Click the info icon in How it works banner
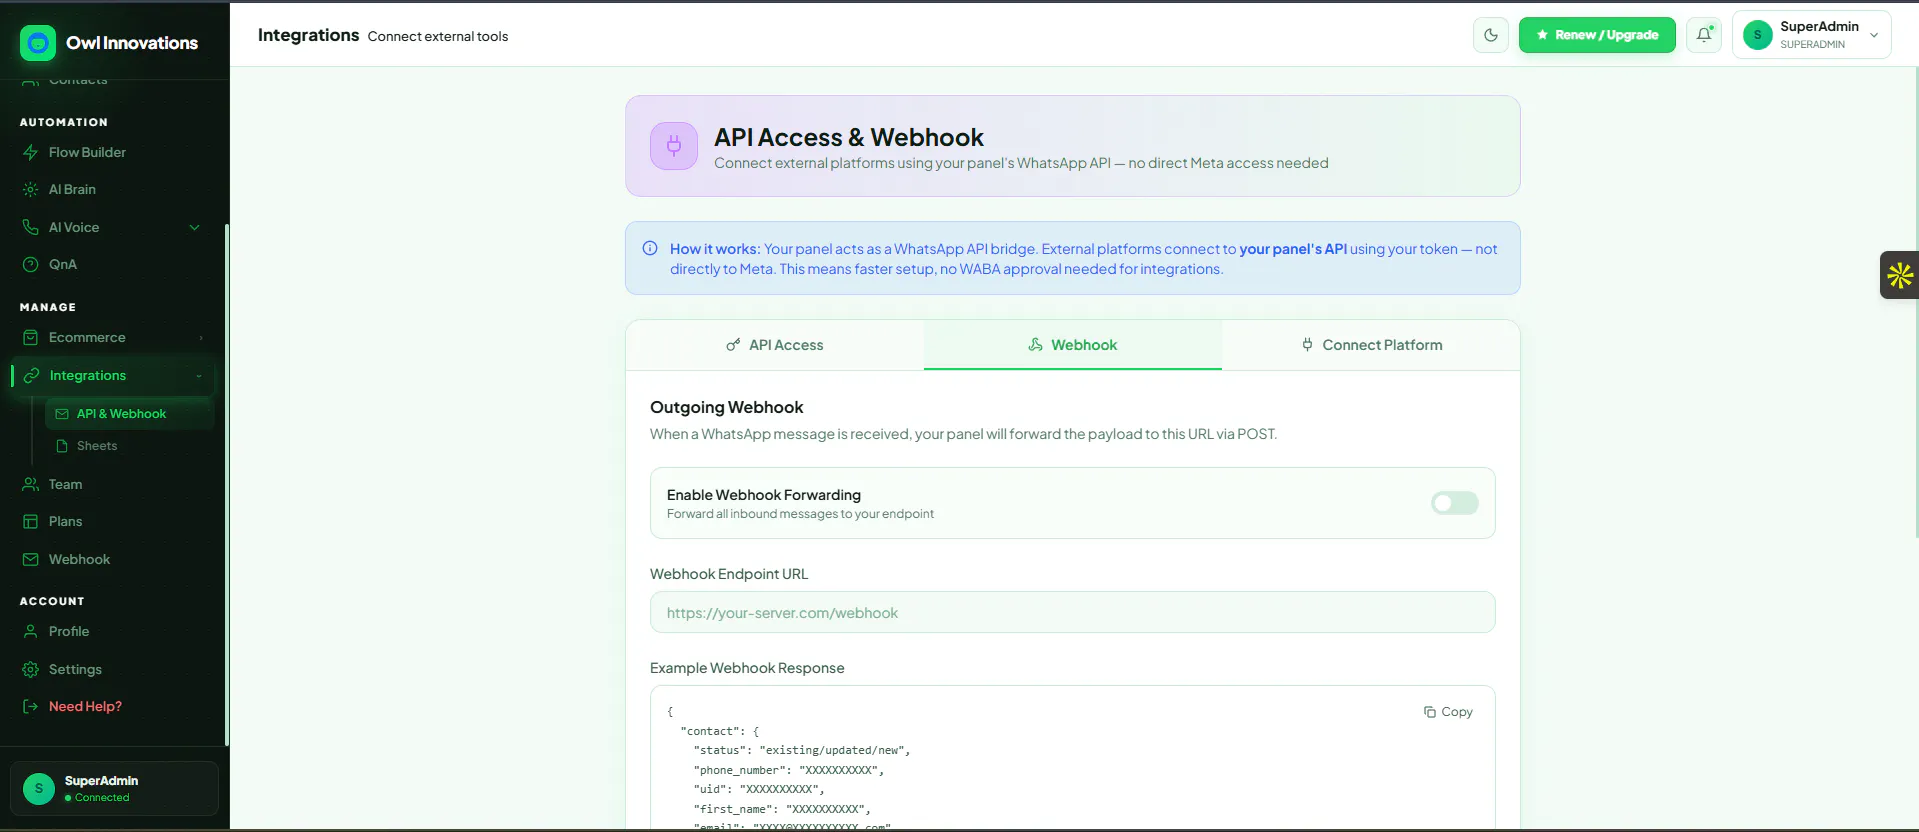The height and width of the screenshot is (832, 1919). tap(650, 248)
